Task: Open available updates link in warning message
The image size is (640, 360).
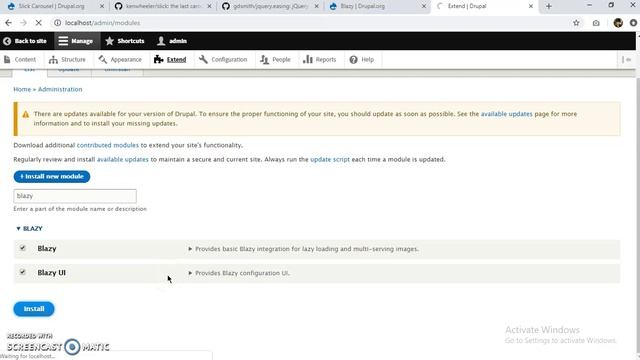Action: point(507,114)
